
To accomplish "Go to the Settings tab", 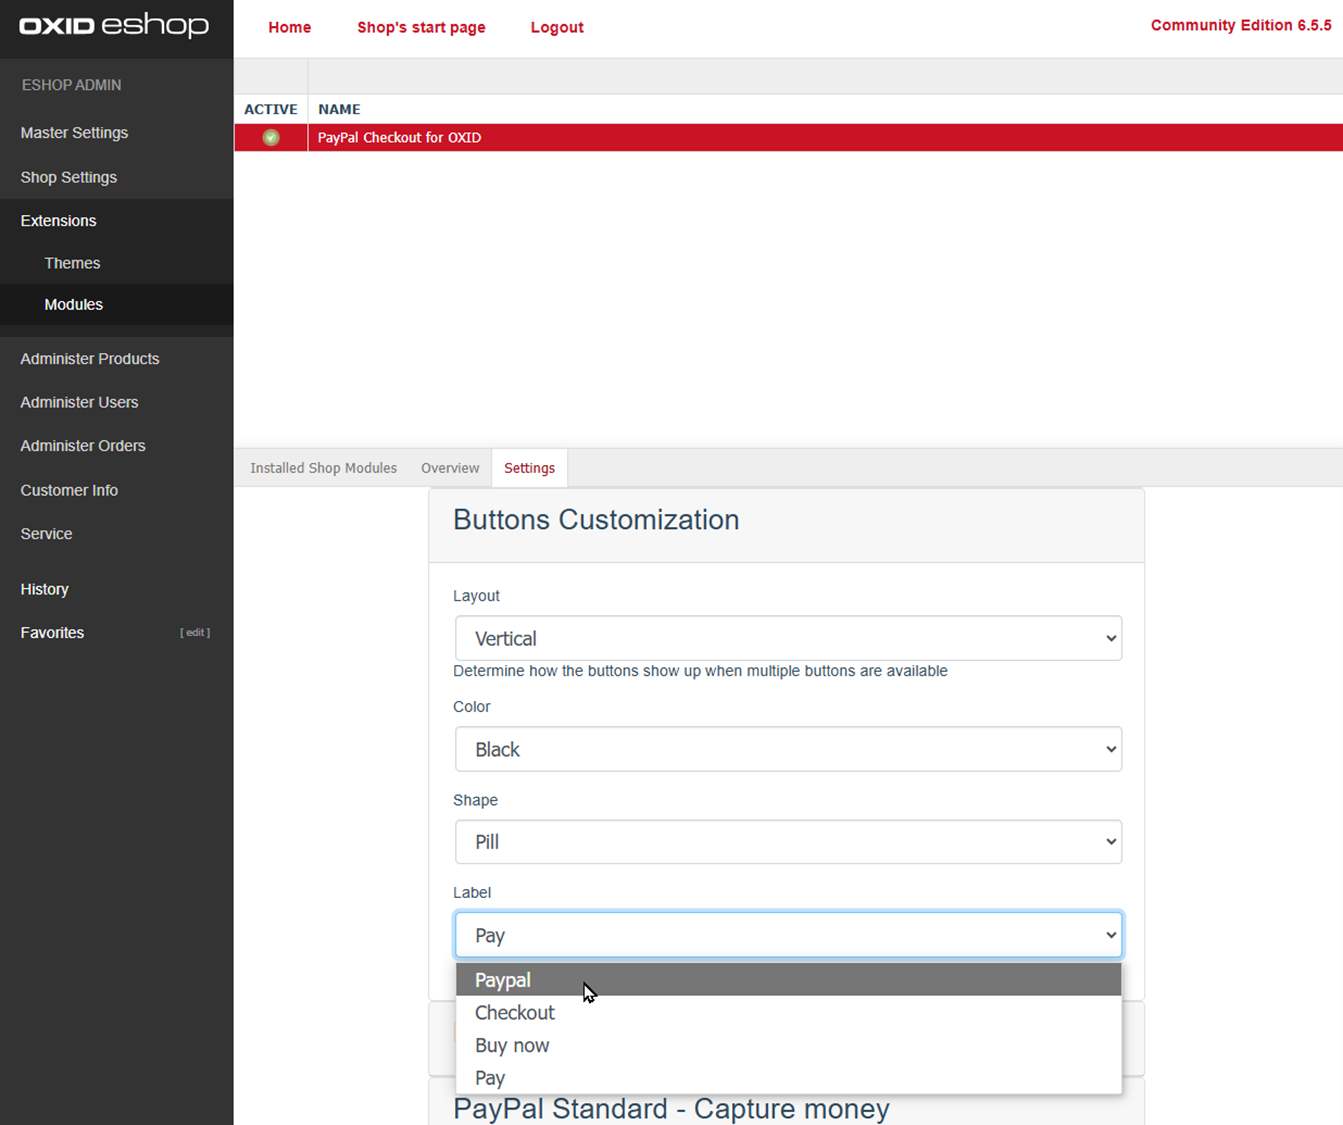I will point(529,468).
